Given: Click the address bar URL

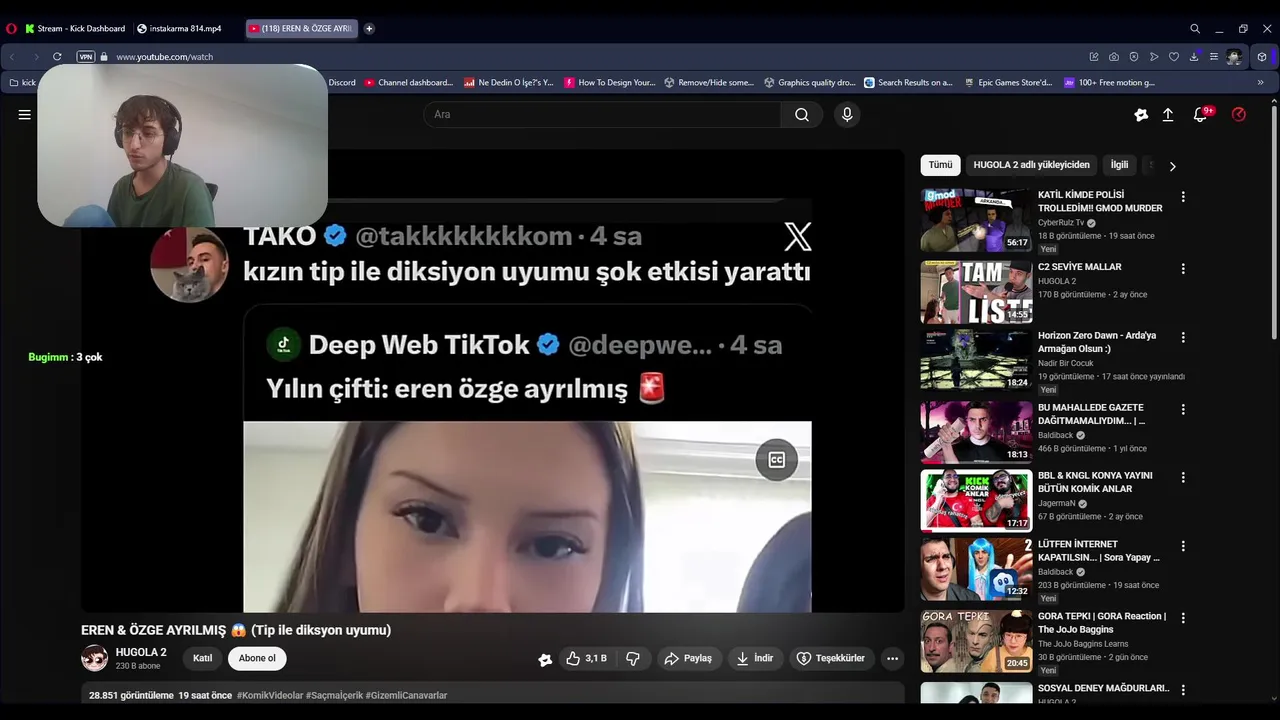Looking at the screenshot, I should tap(165, 57).
